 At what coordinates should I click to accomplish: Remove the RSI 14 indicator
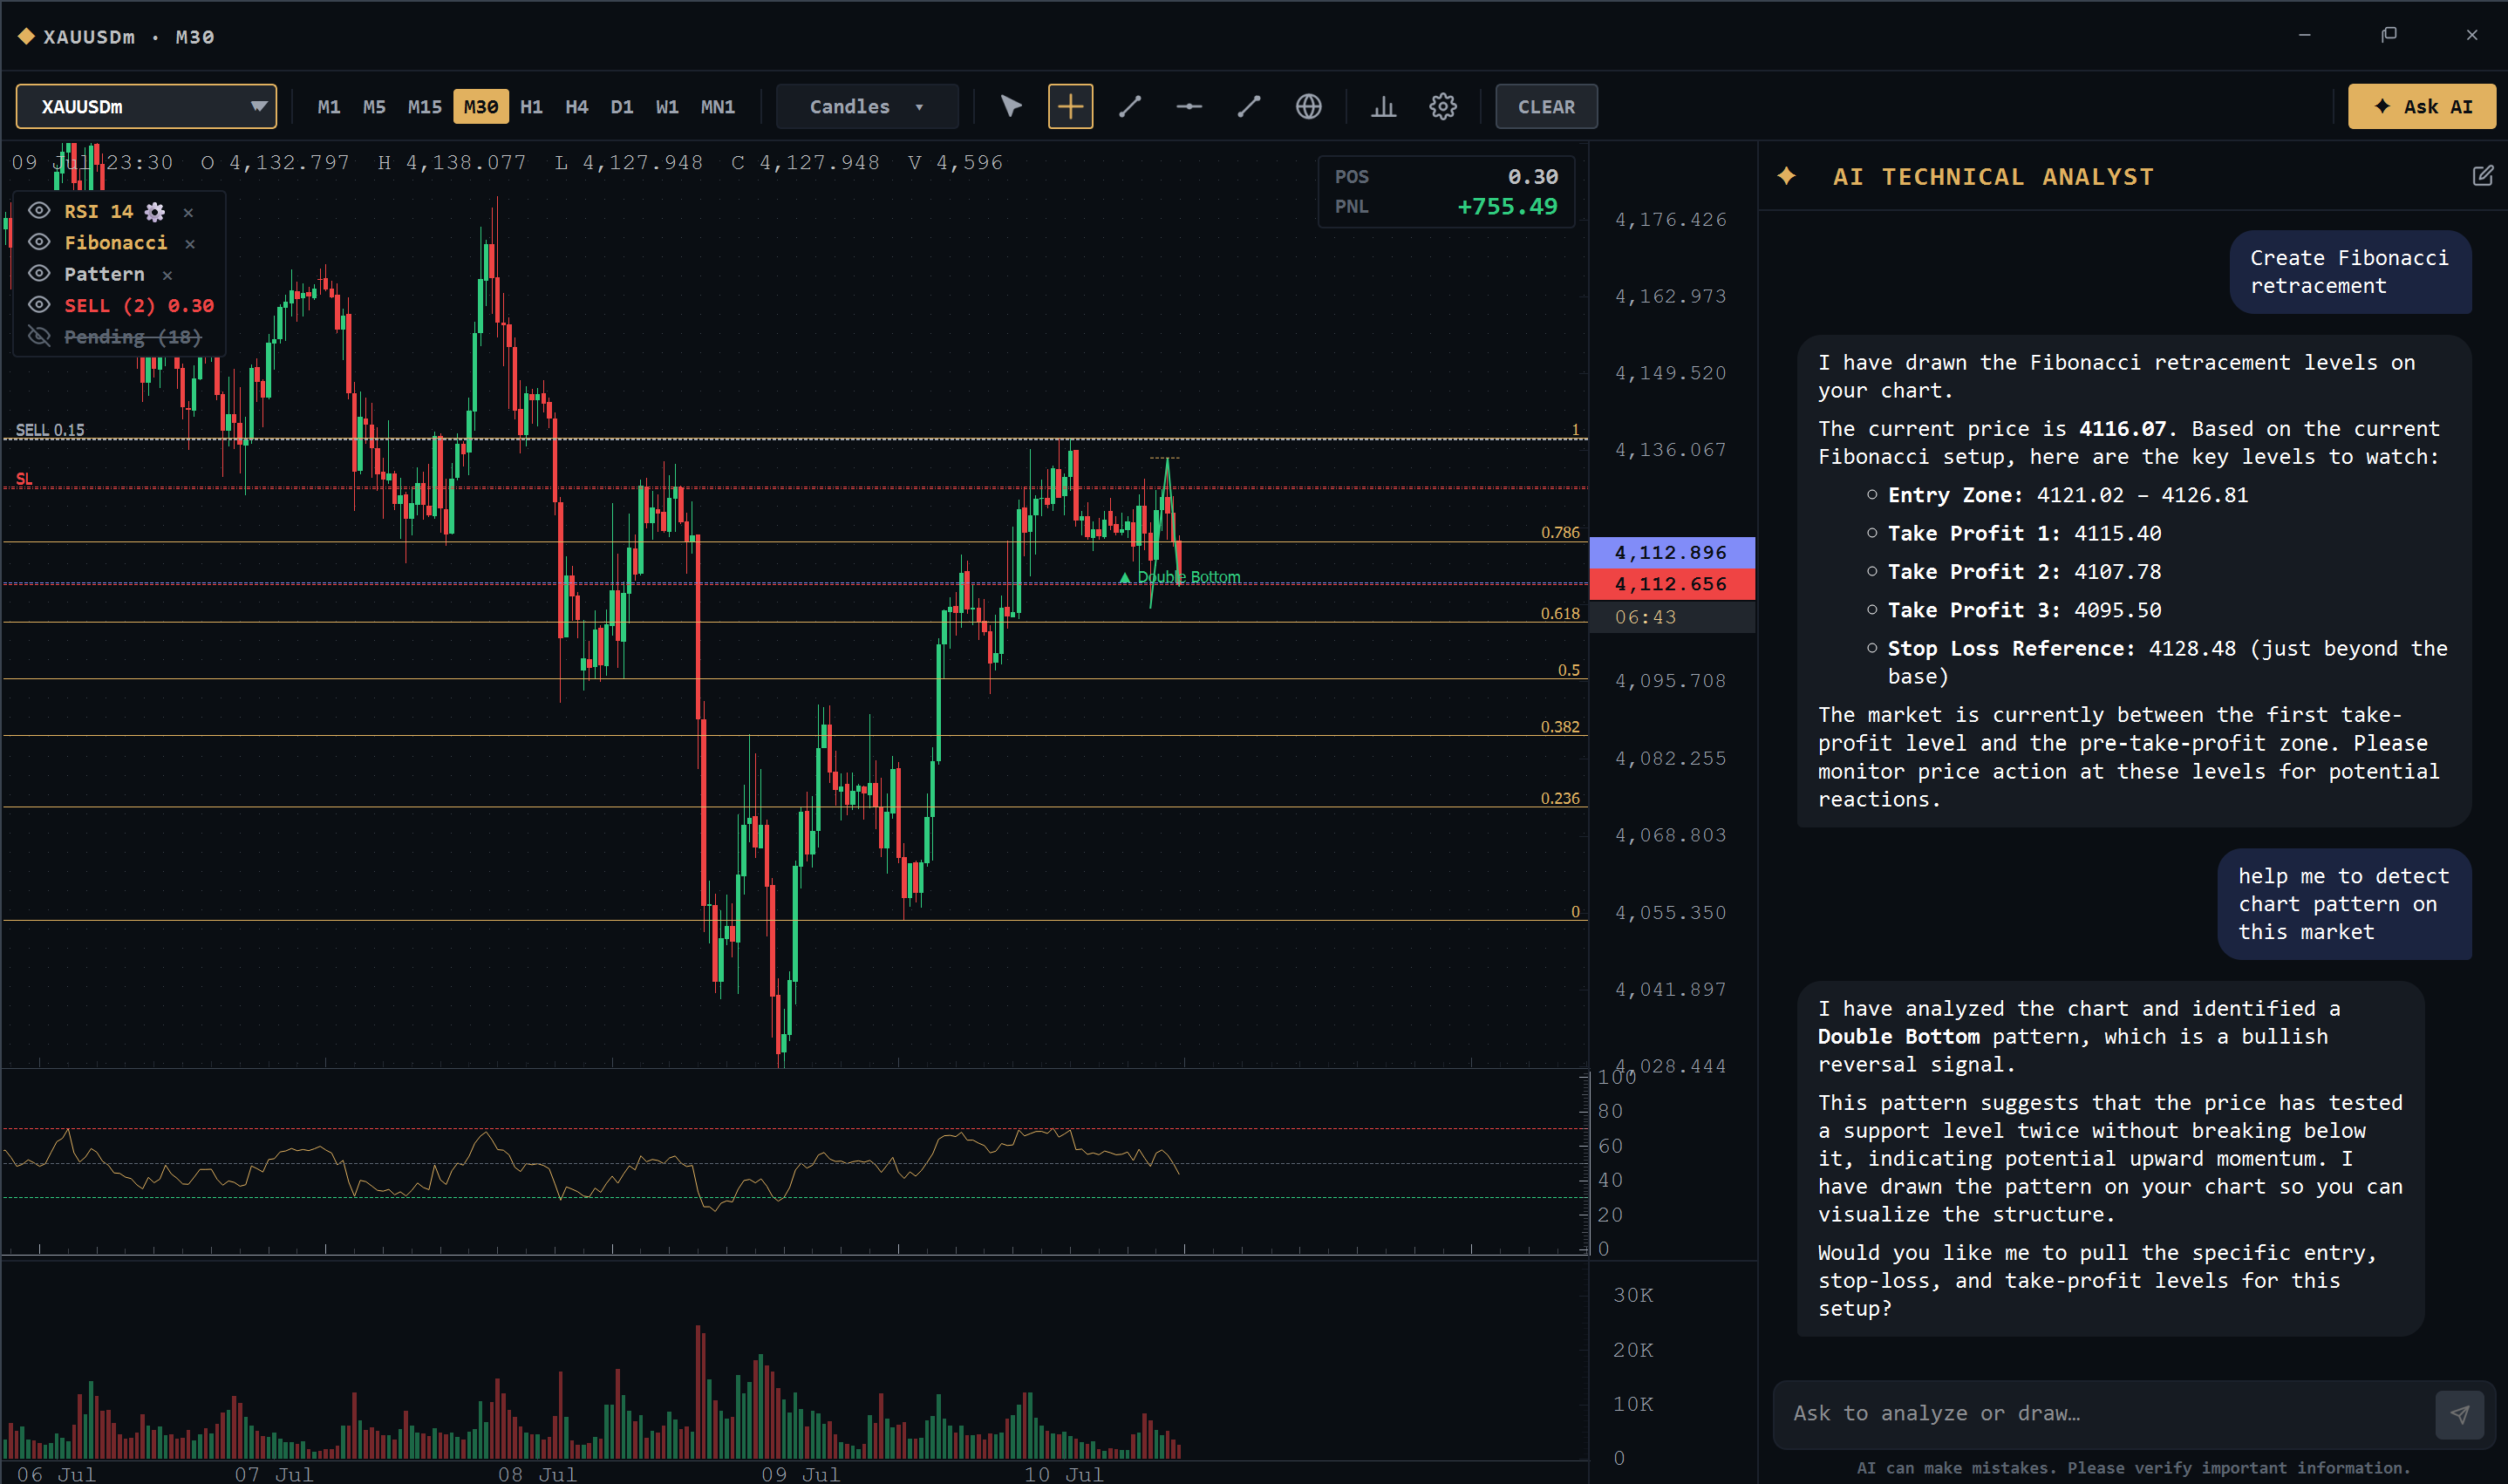coord(188,212)
